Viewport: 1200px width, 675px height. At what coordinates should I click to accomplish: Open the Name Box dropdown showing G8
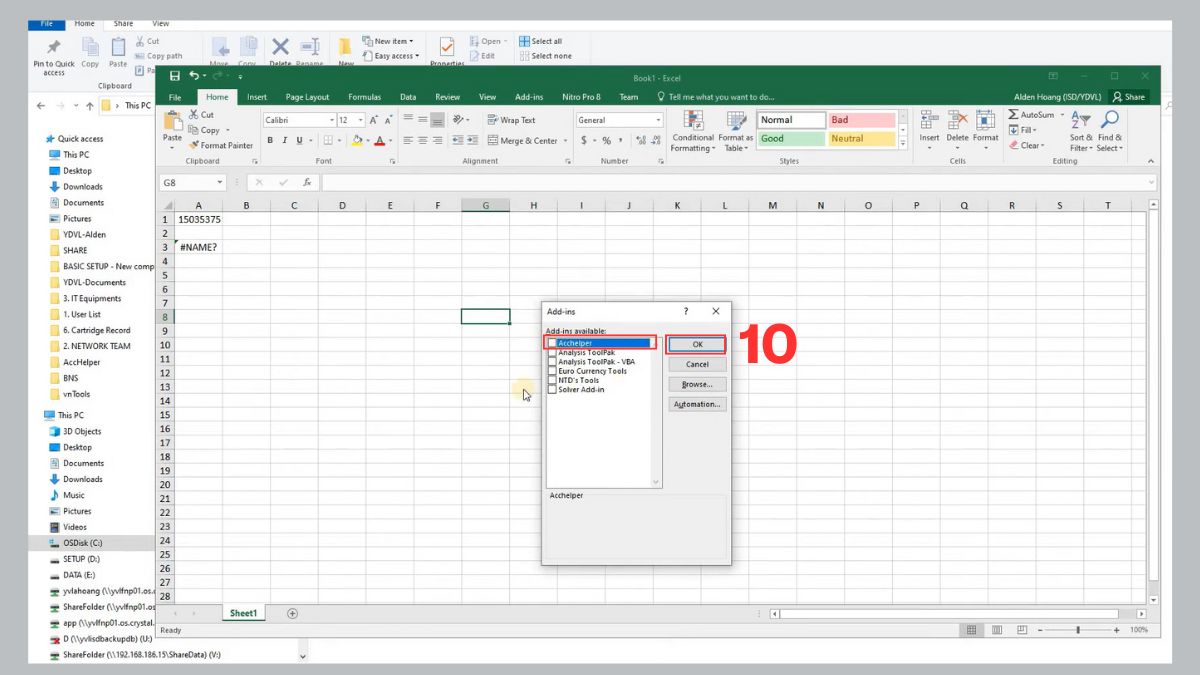tap(220, 183)
